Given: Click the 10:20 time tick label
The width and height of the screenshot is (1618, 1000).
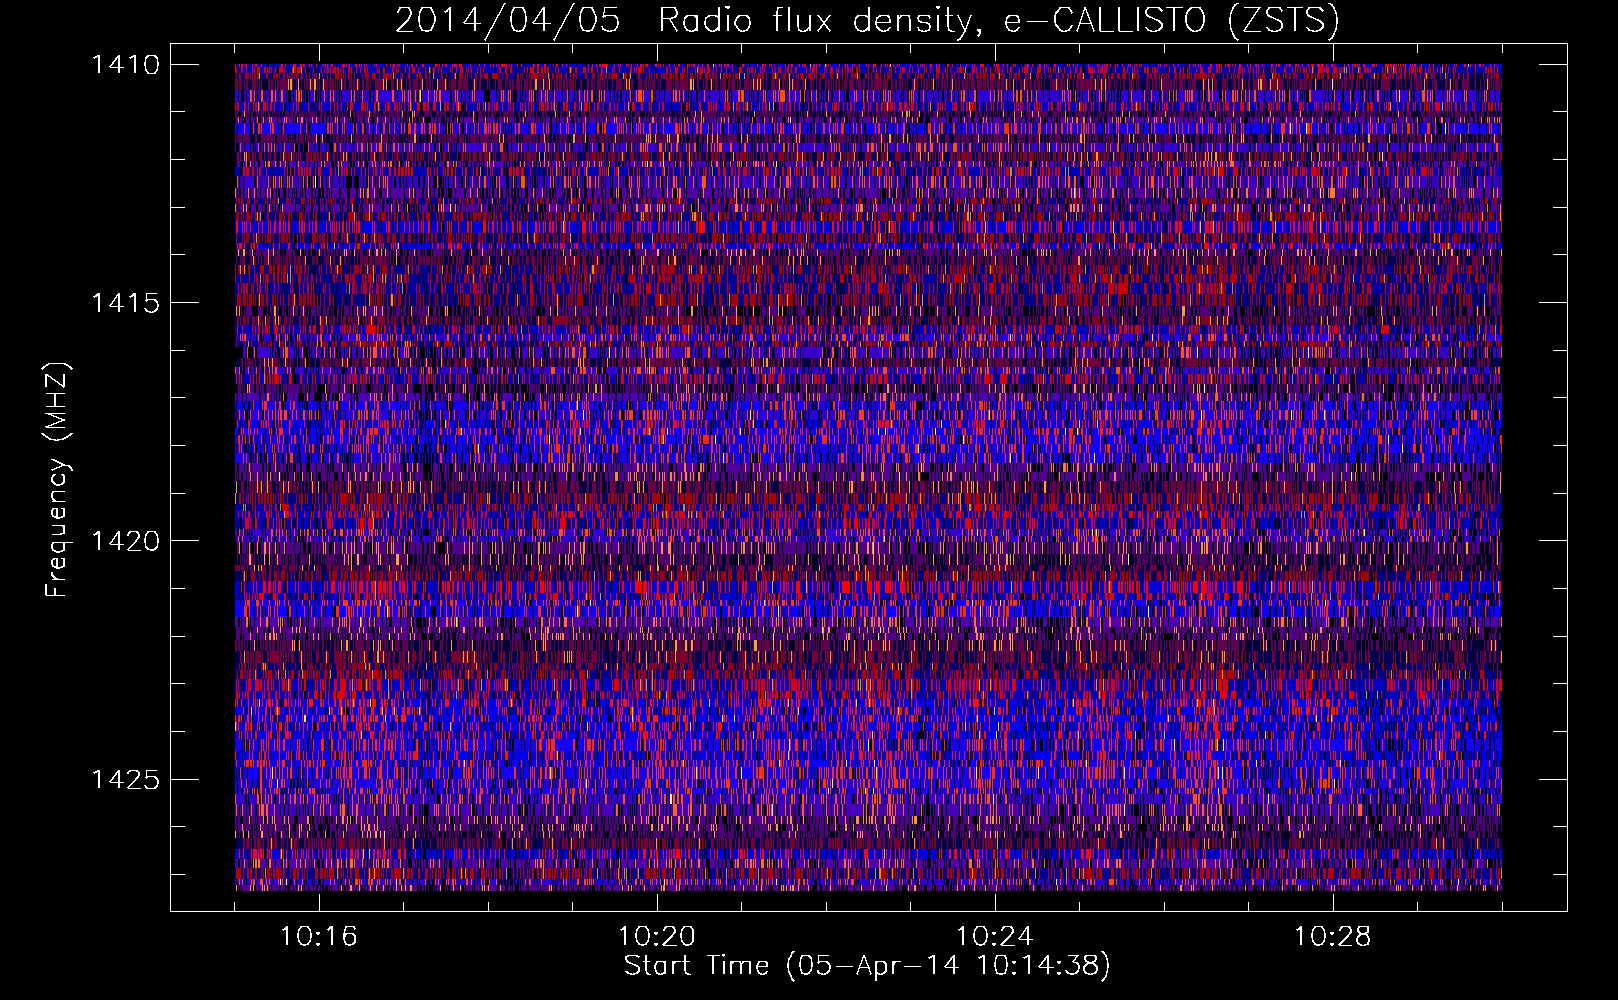Looking at the screenshot, I should coord(657,937).
